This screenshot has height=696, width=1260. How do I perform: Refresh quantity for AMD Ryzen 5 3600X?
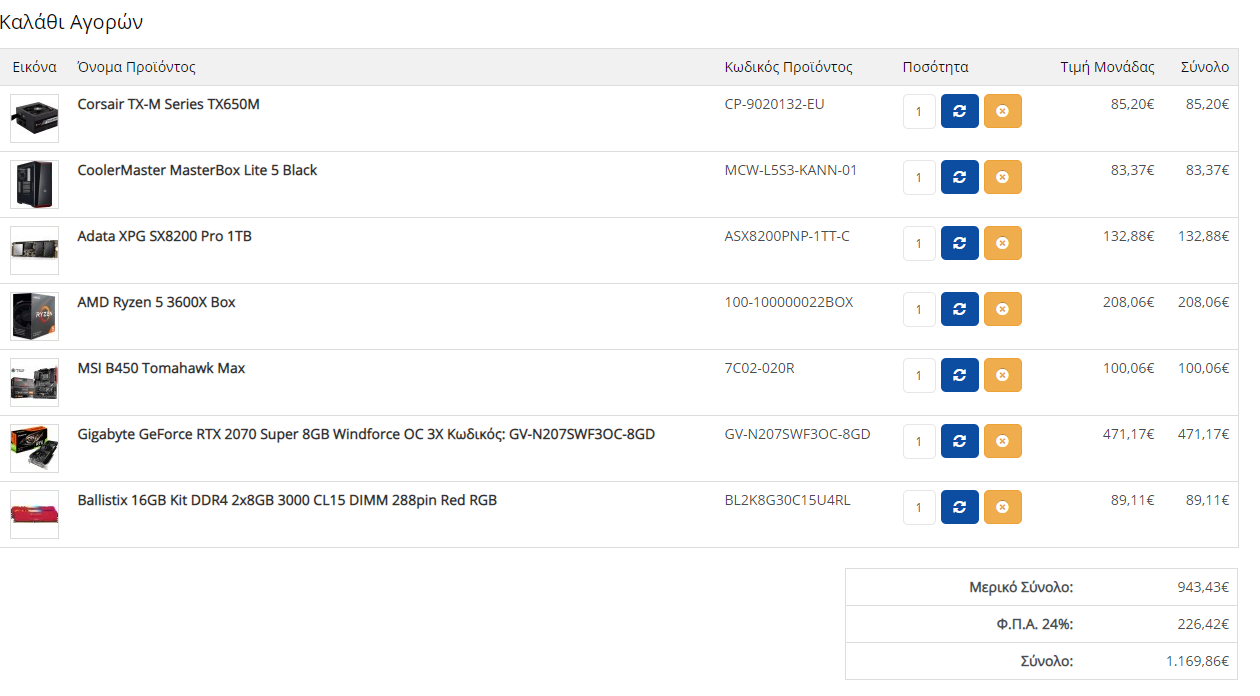[x=960, y=309]
